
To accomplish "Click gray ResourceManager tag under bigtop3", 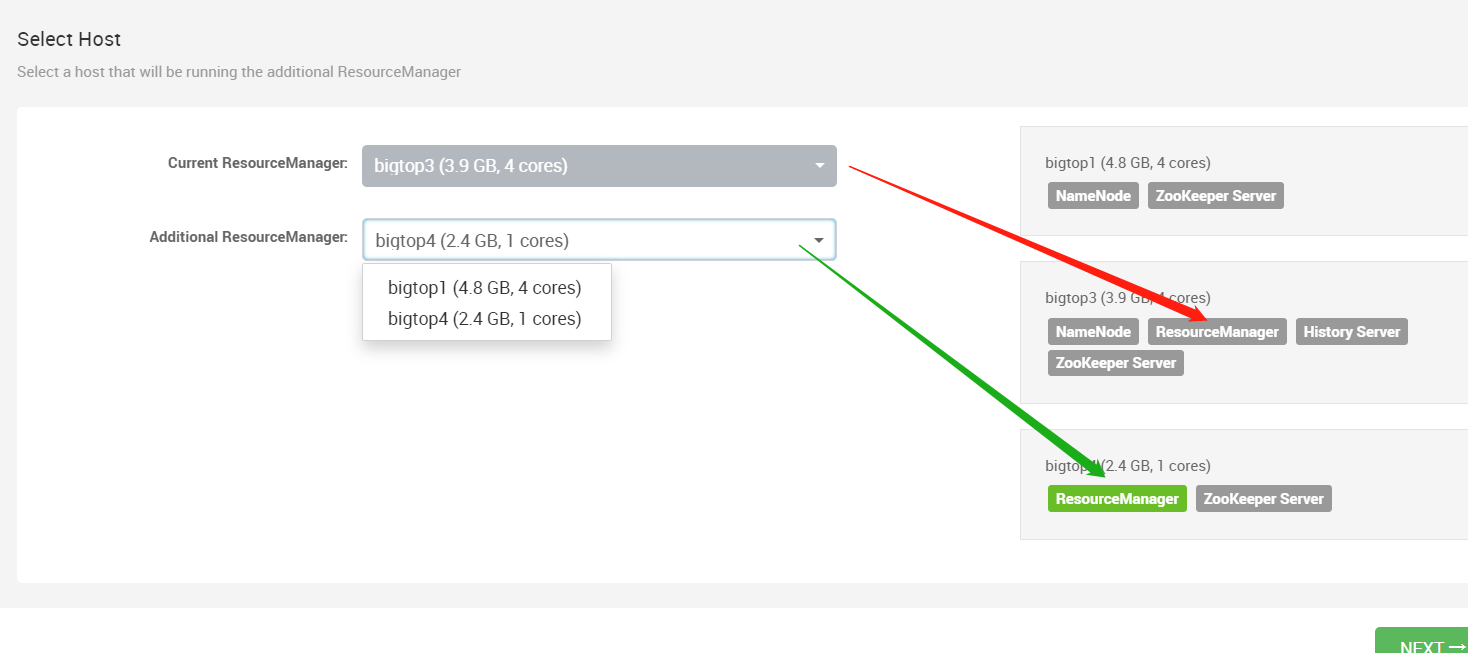I will point(1217,332).
